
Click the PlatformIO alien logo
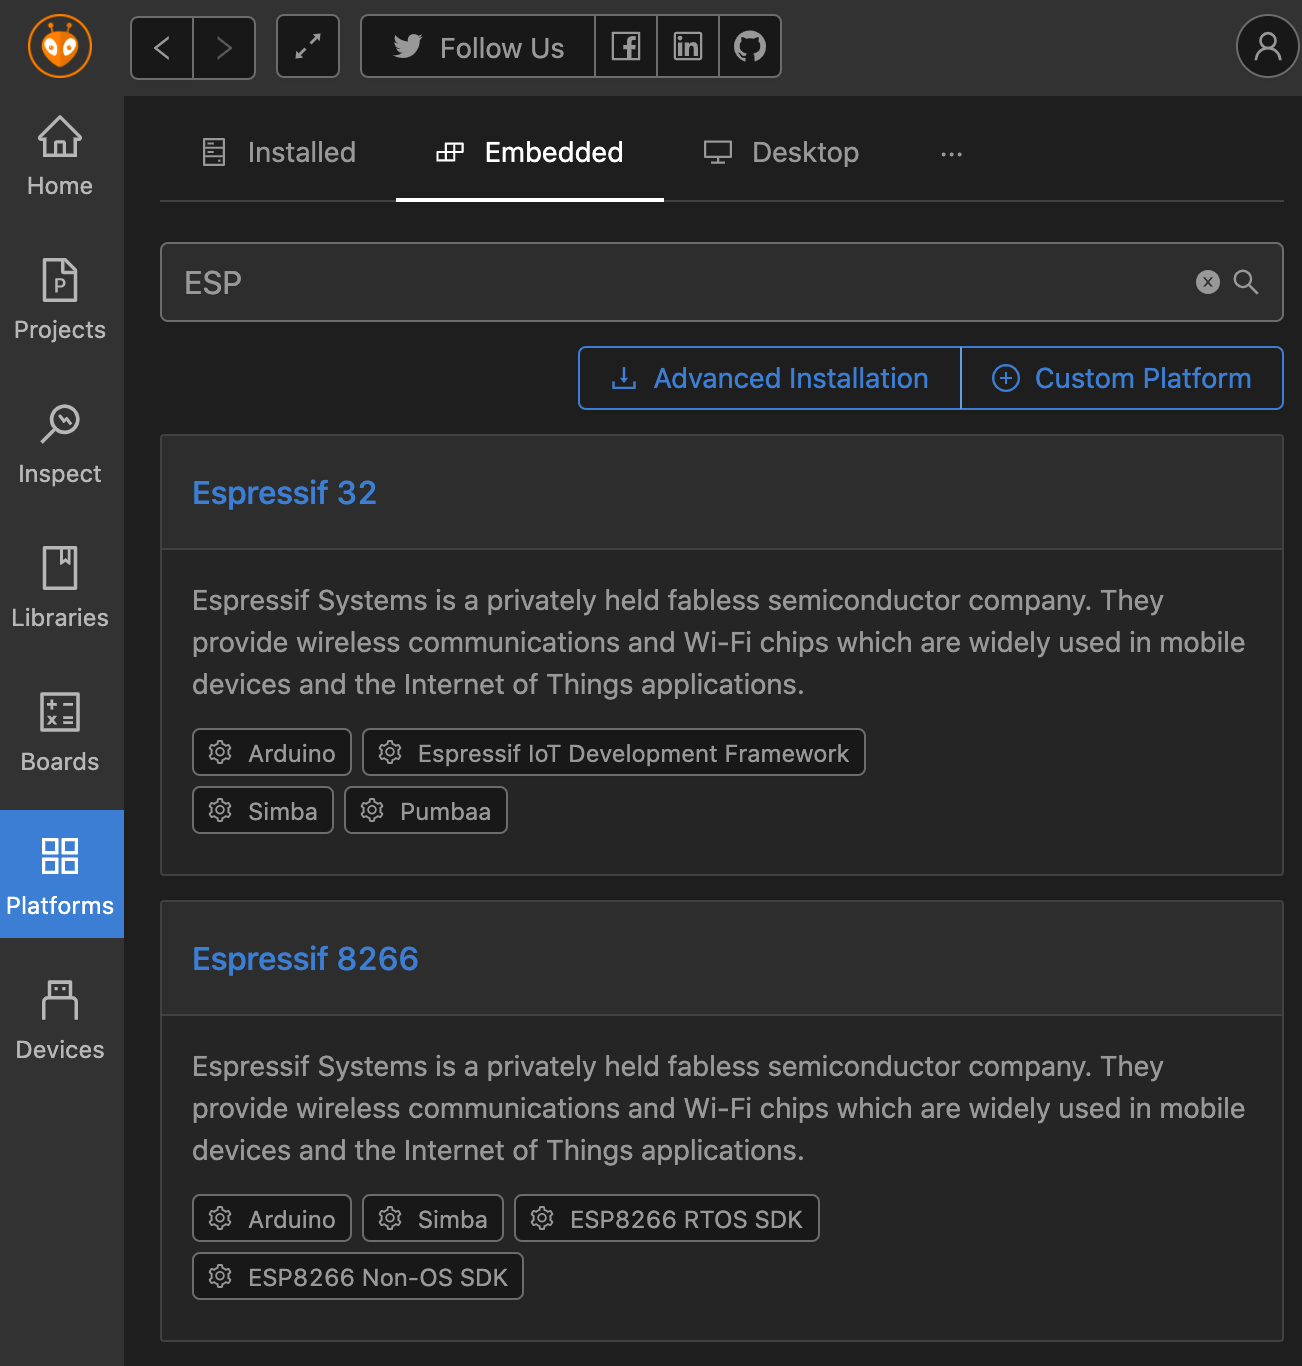coord(60,46)
